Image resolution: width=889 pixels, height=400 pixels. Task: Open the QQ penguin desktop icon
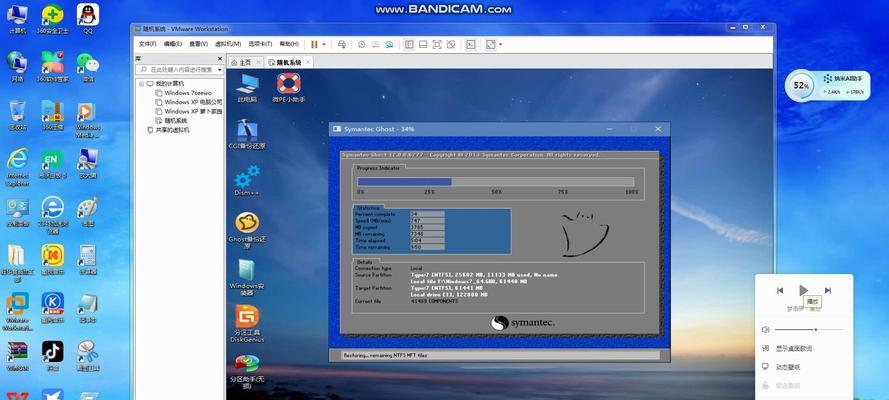88,19
